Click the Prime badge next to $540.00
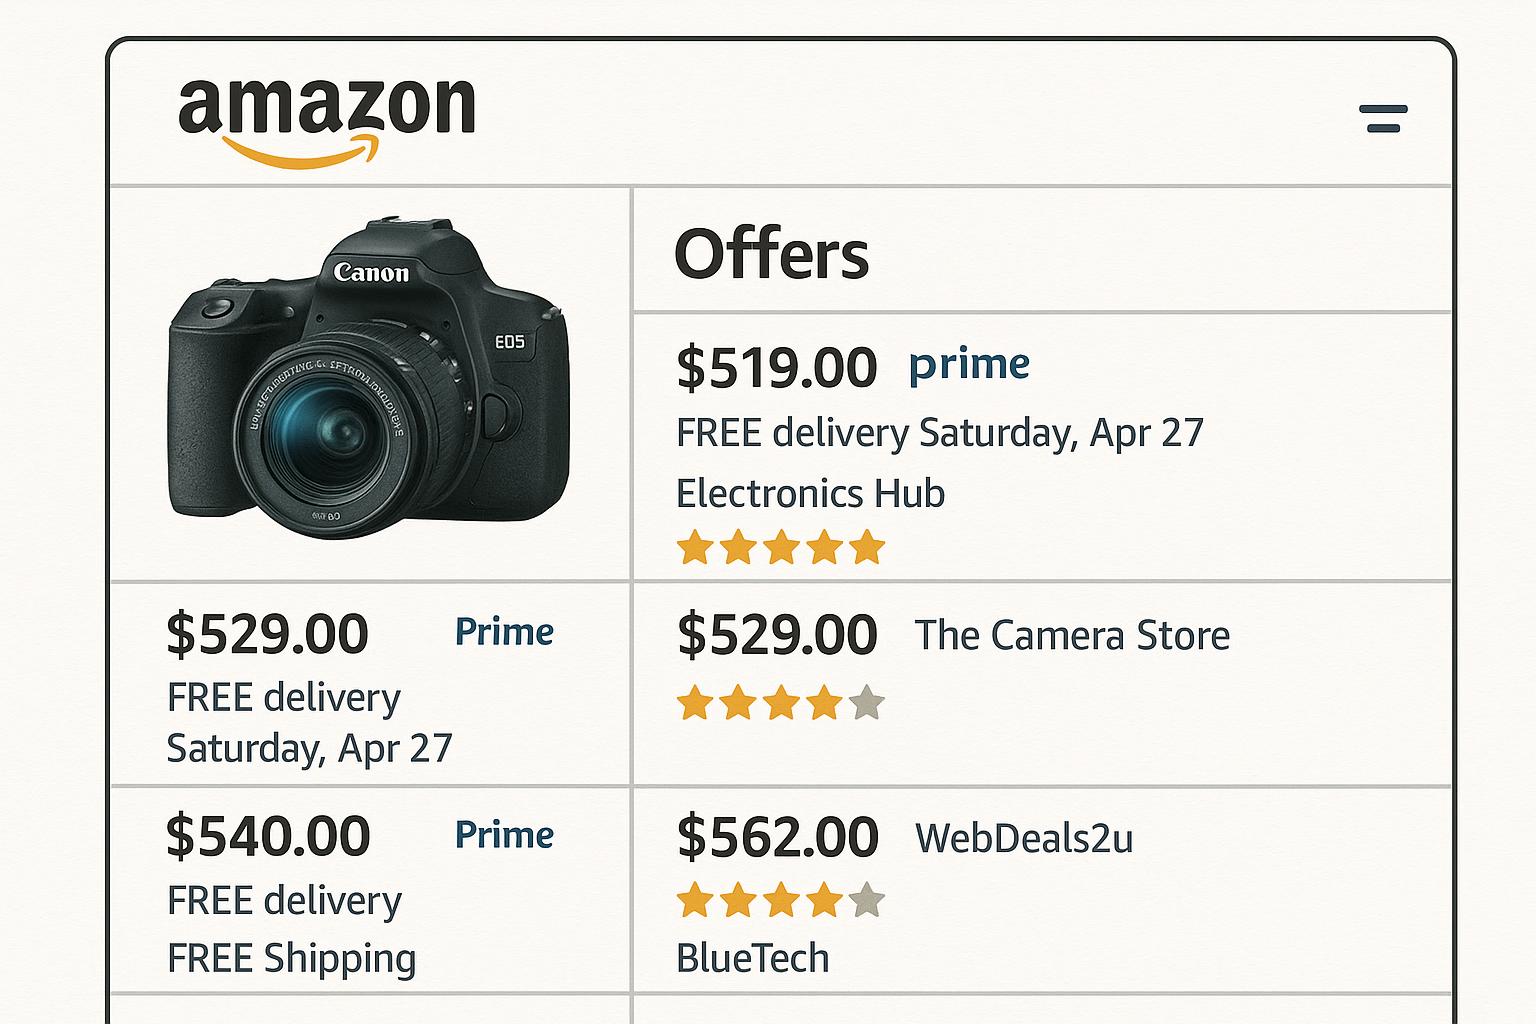 (x=505, y=833)
